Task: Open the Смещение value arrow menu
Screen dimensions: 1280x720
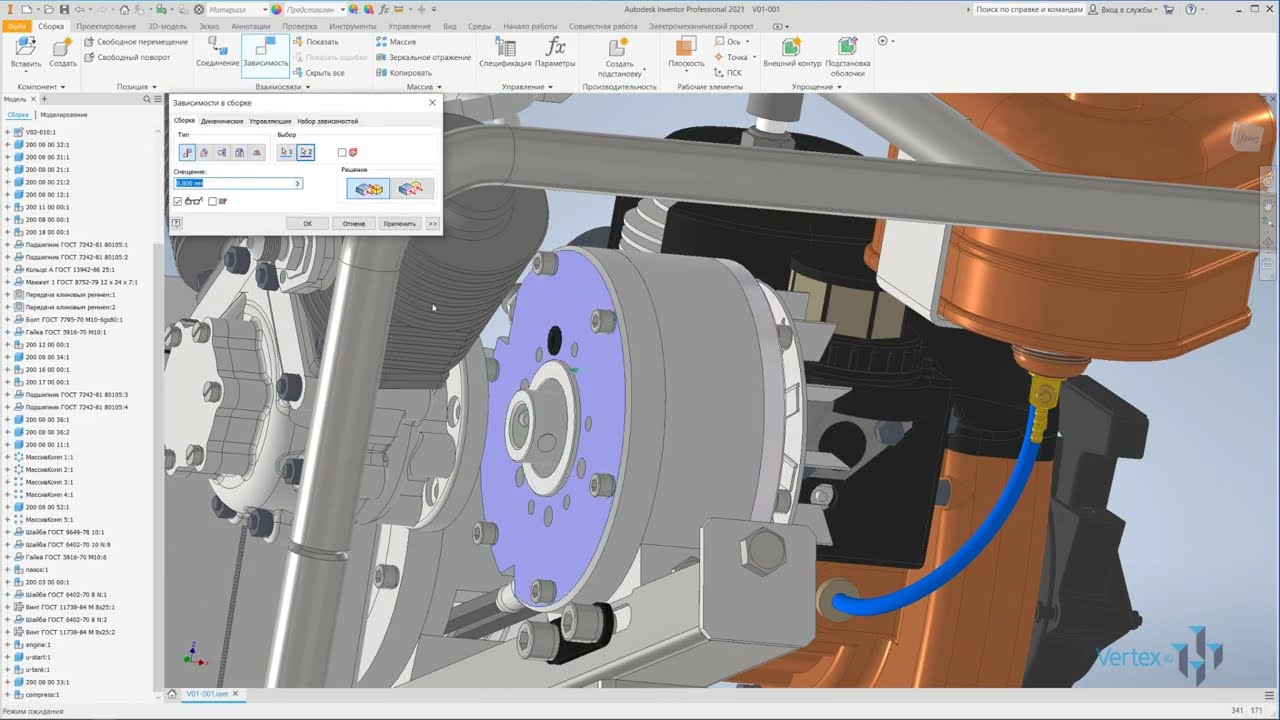Action: [297, 183]
